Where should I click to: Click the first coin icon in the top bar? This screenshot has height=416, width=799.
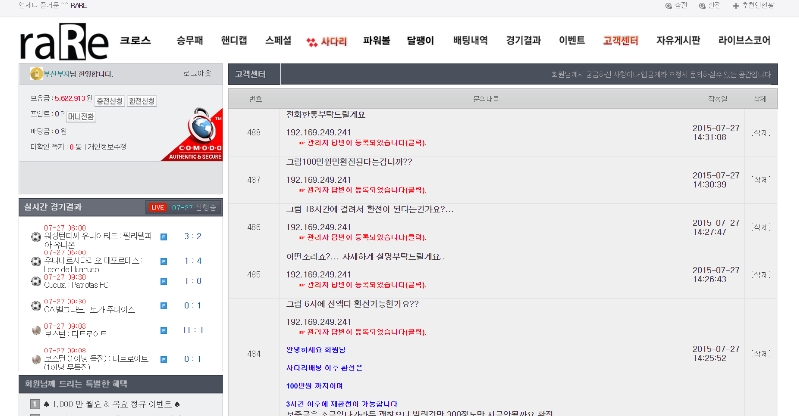point(669,6)
